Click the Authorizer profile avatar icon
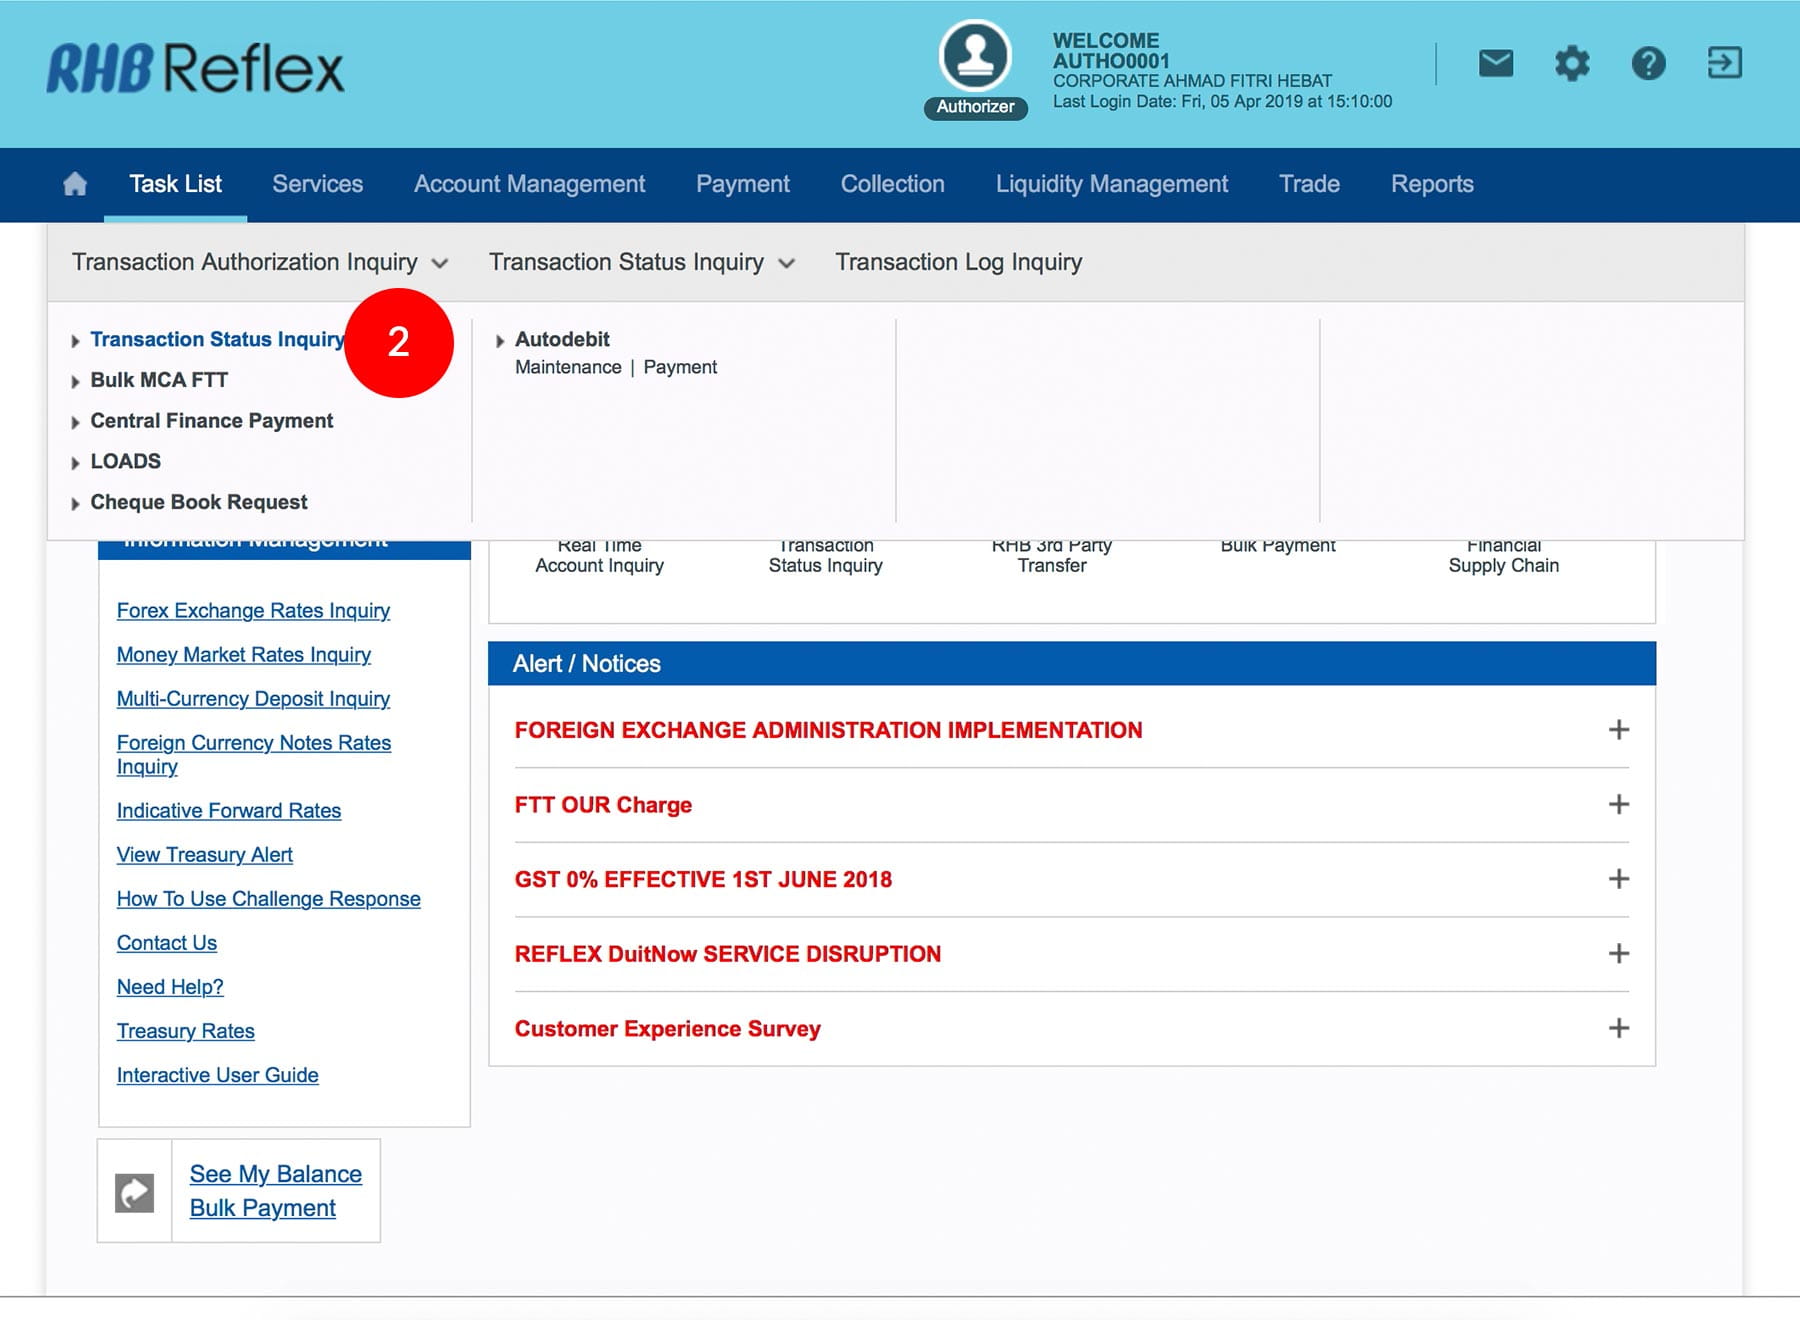 click(975, 56)
